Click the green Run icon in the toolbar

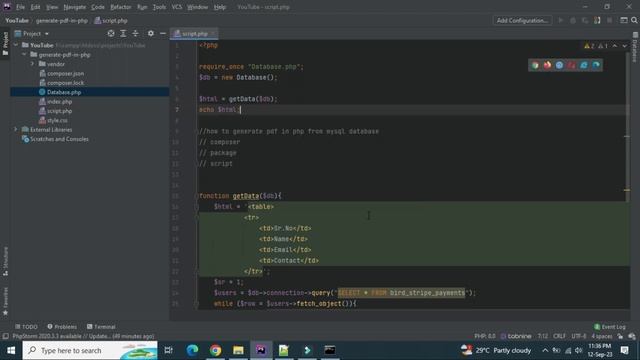tap(561, 20)
